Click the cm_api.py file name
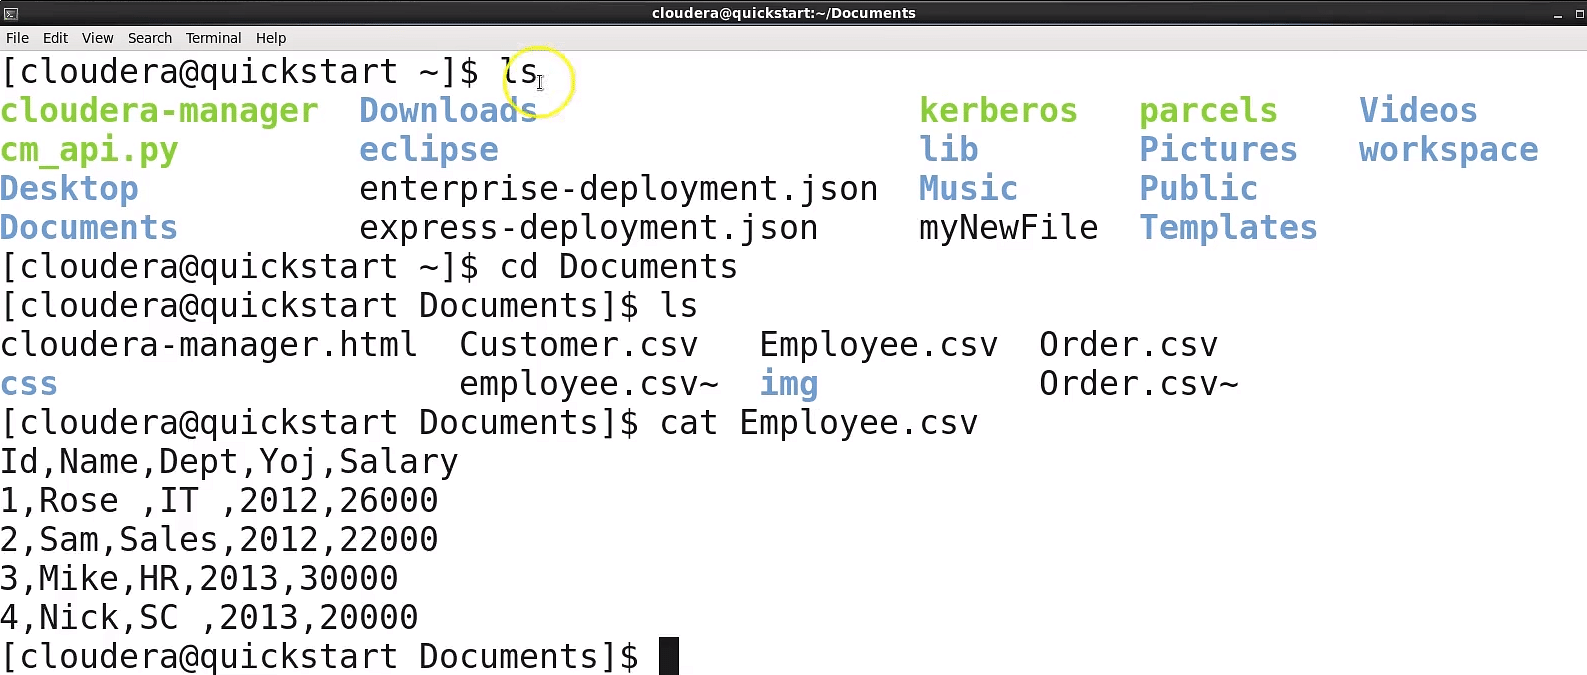Image resolution: width=1587 pixels, height=675 pixels. [89, 150]
